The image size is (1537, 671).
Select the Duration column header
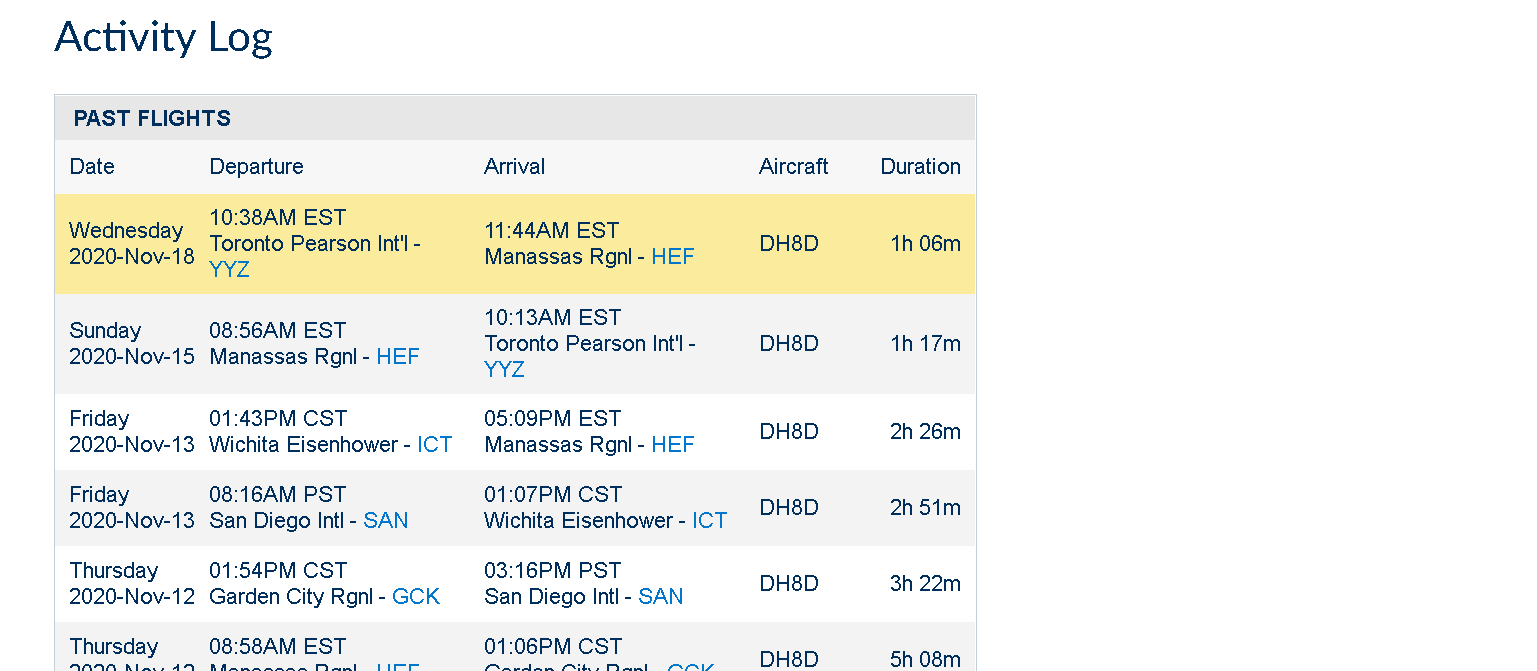tap(920, 167)
